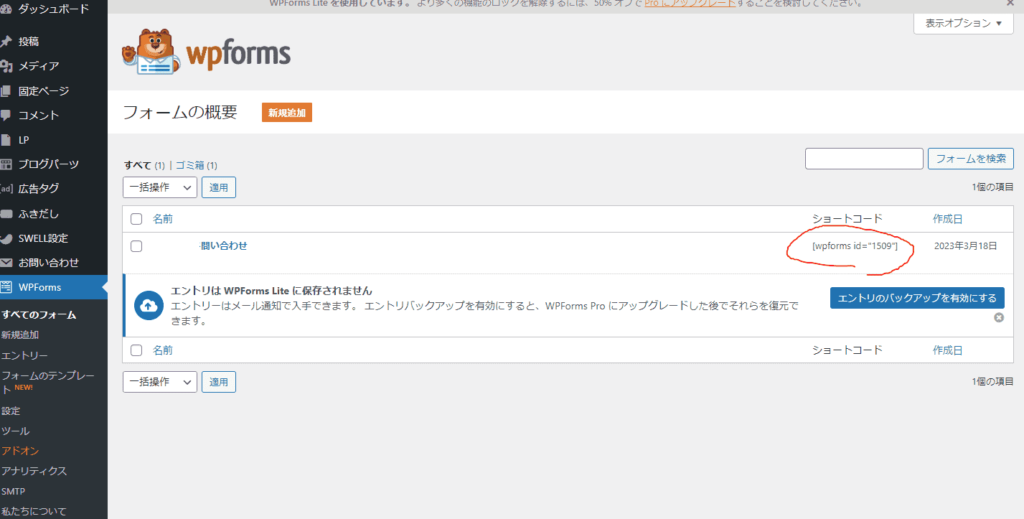The image size is (1024, 519).
Task: Open メディア menu item
Action: pyautogui.click(x=39, y=66)
